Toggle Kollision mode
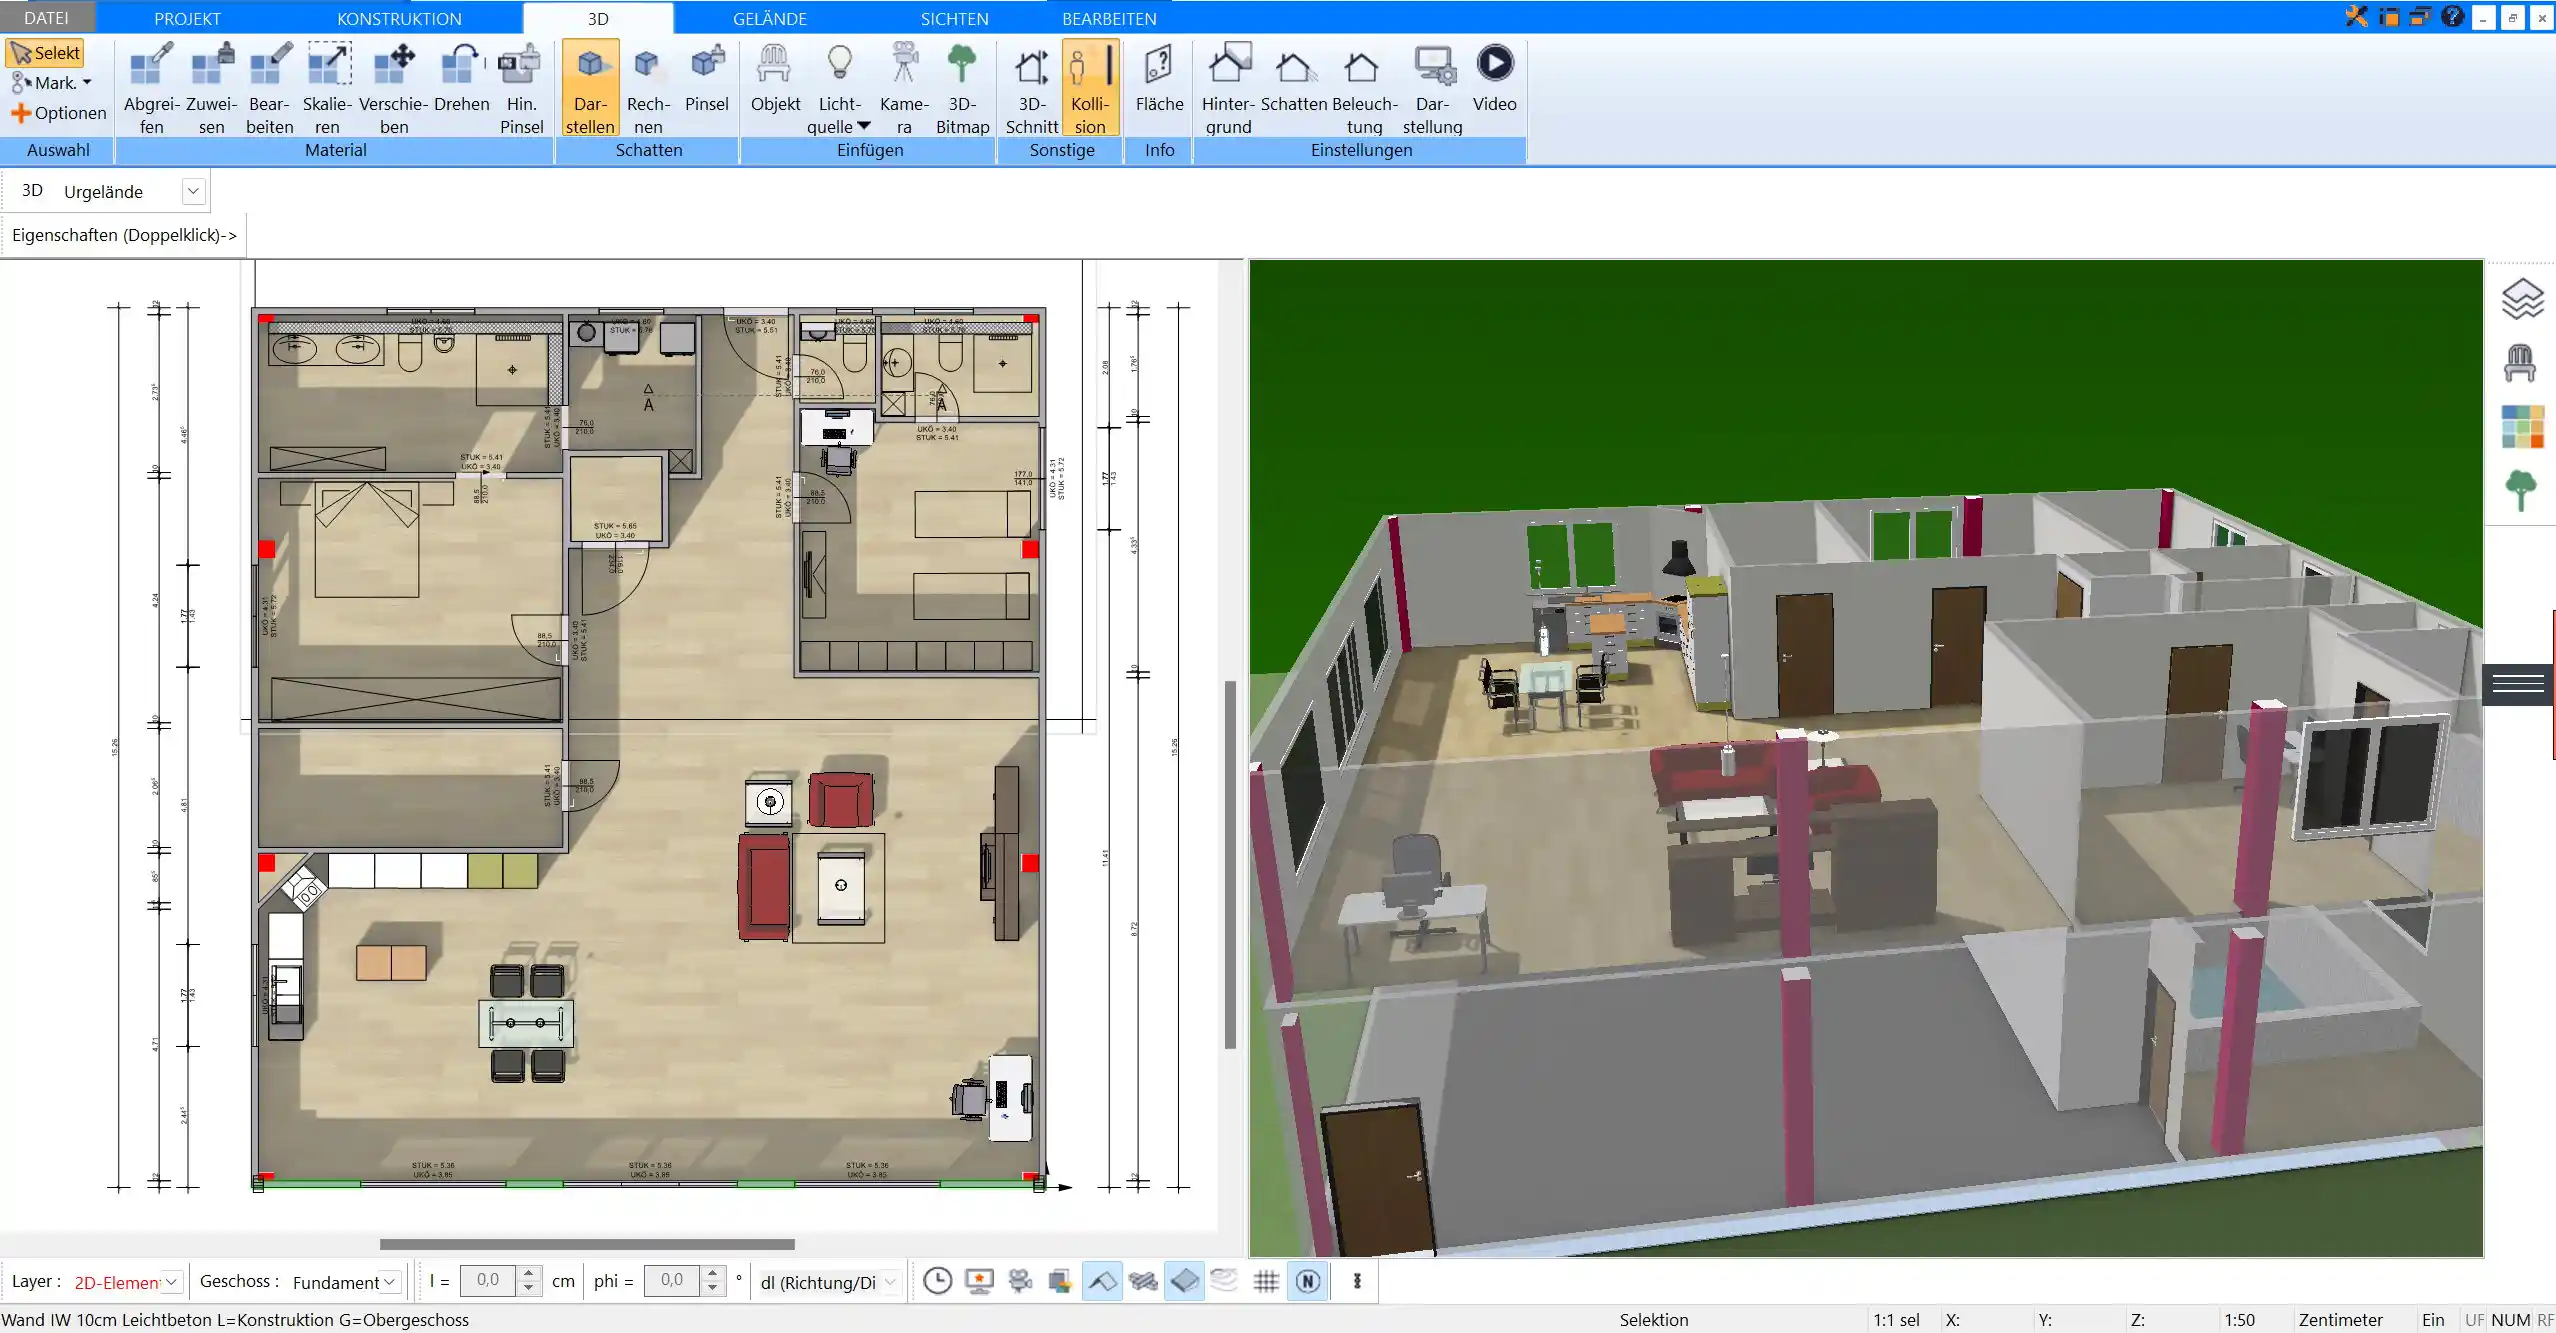Screen dimensions: 2556x1333 (1090, 88)
